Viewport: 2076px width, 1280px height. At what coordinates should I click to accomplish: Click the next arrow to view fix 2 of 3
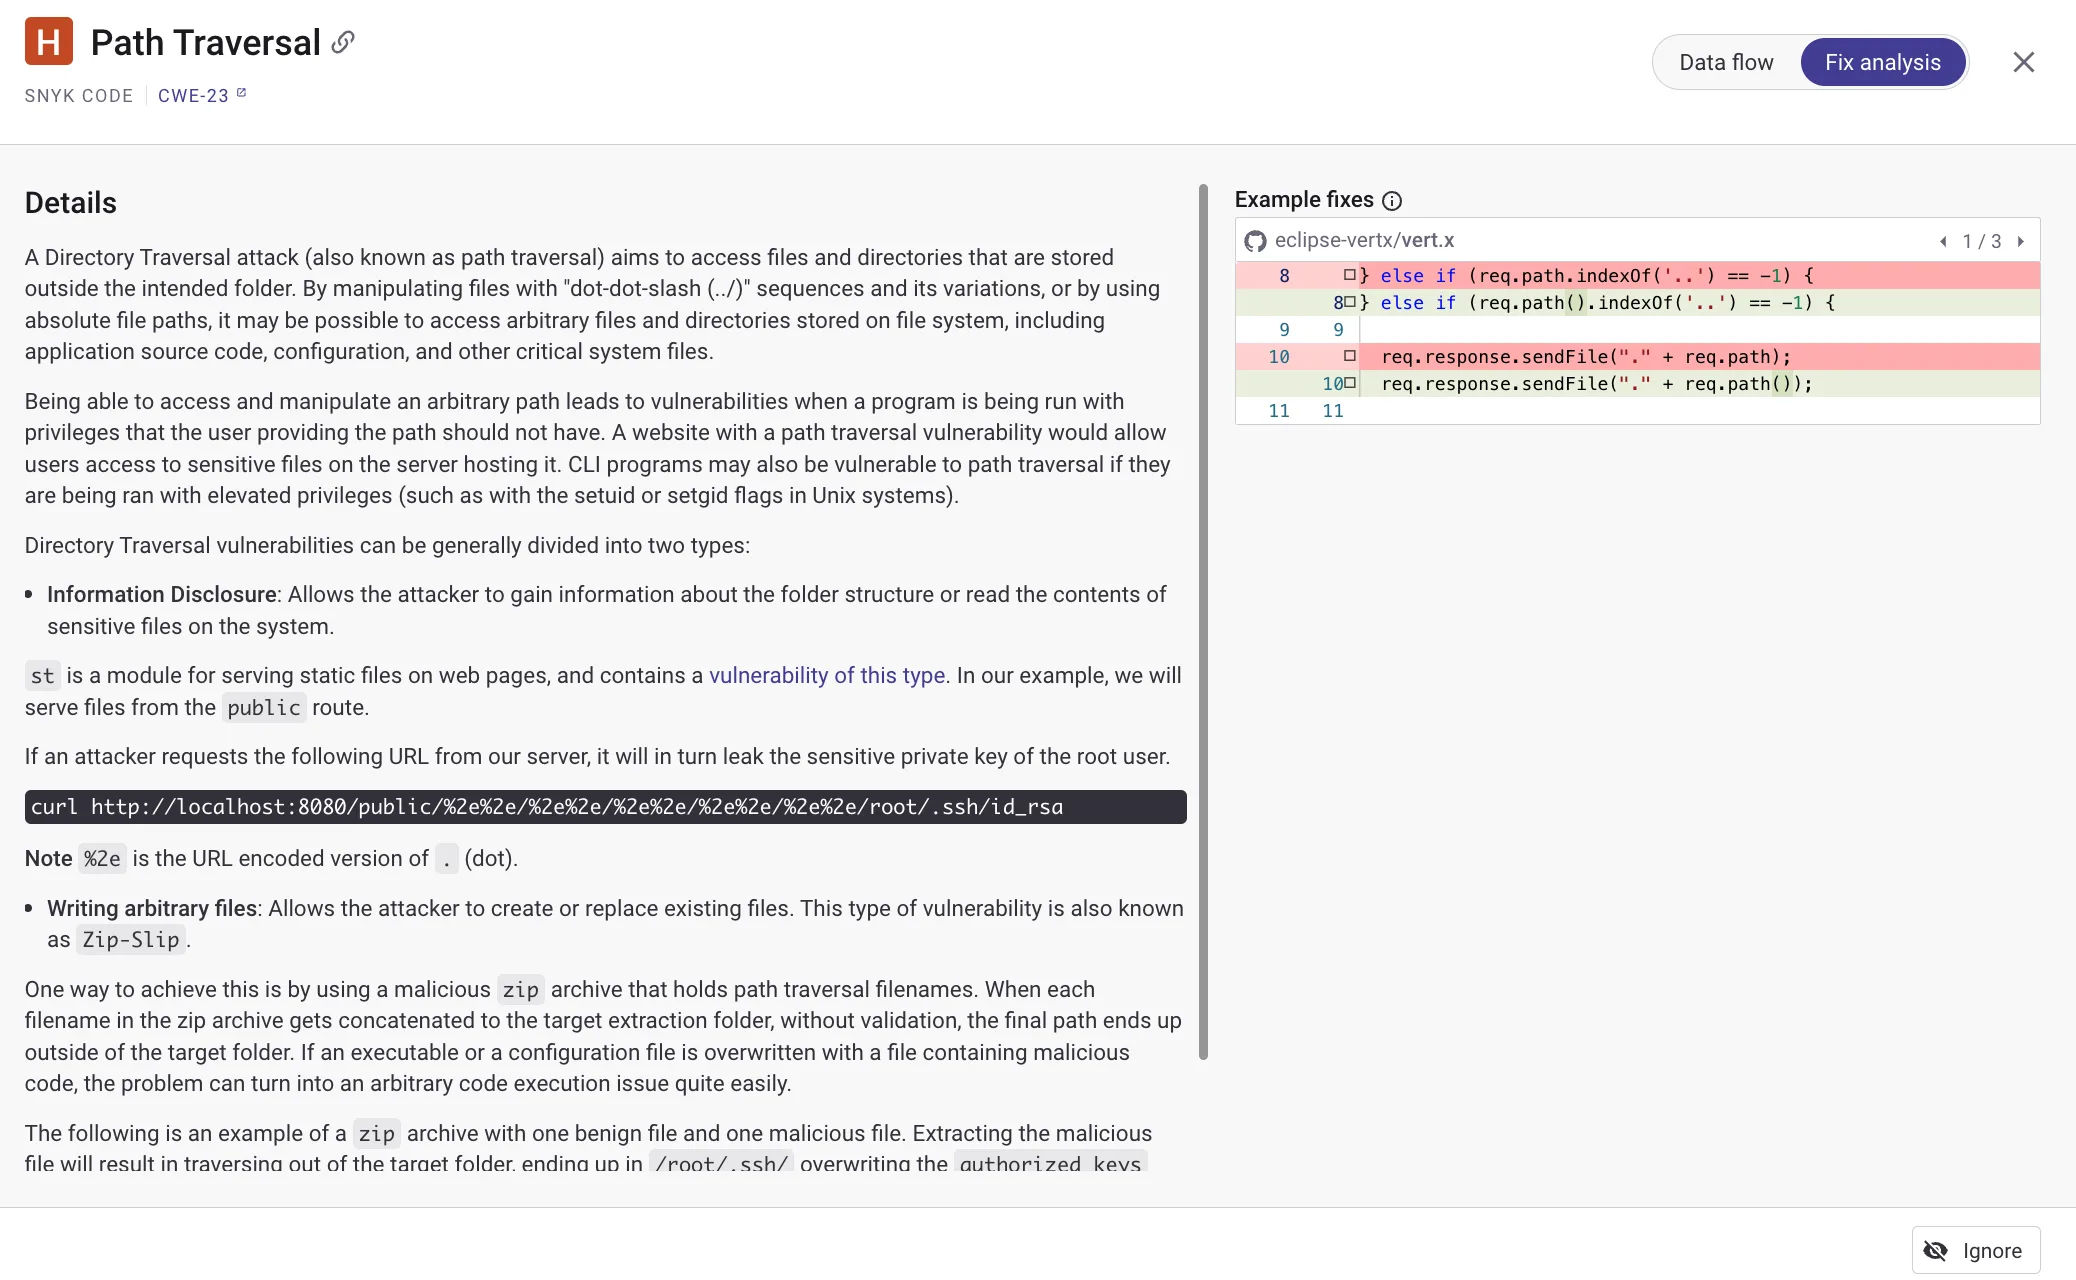[x=2021, y=241]
